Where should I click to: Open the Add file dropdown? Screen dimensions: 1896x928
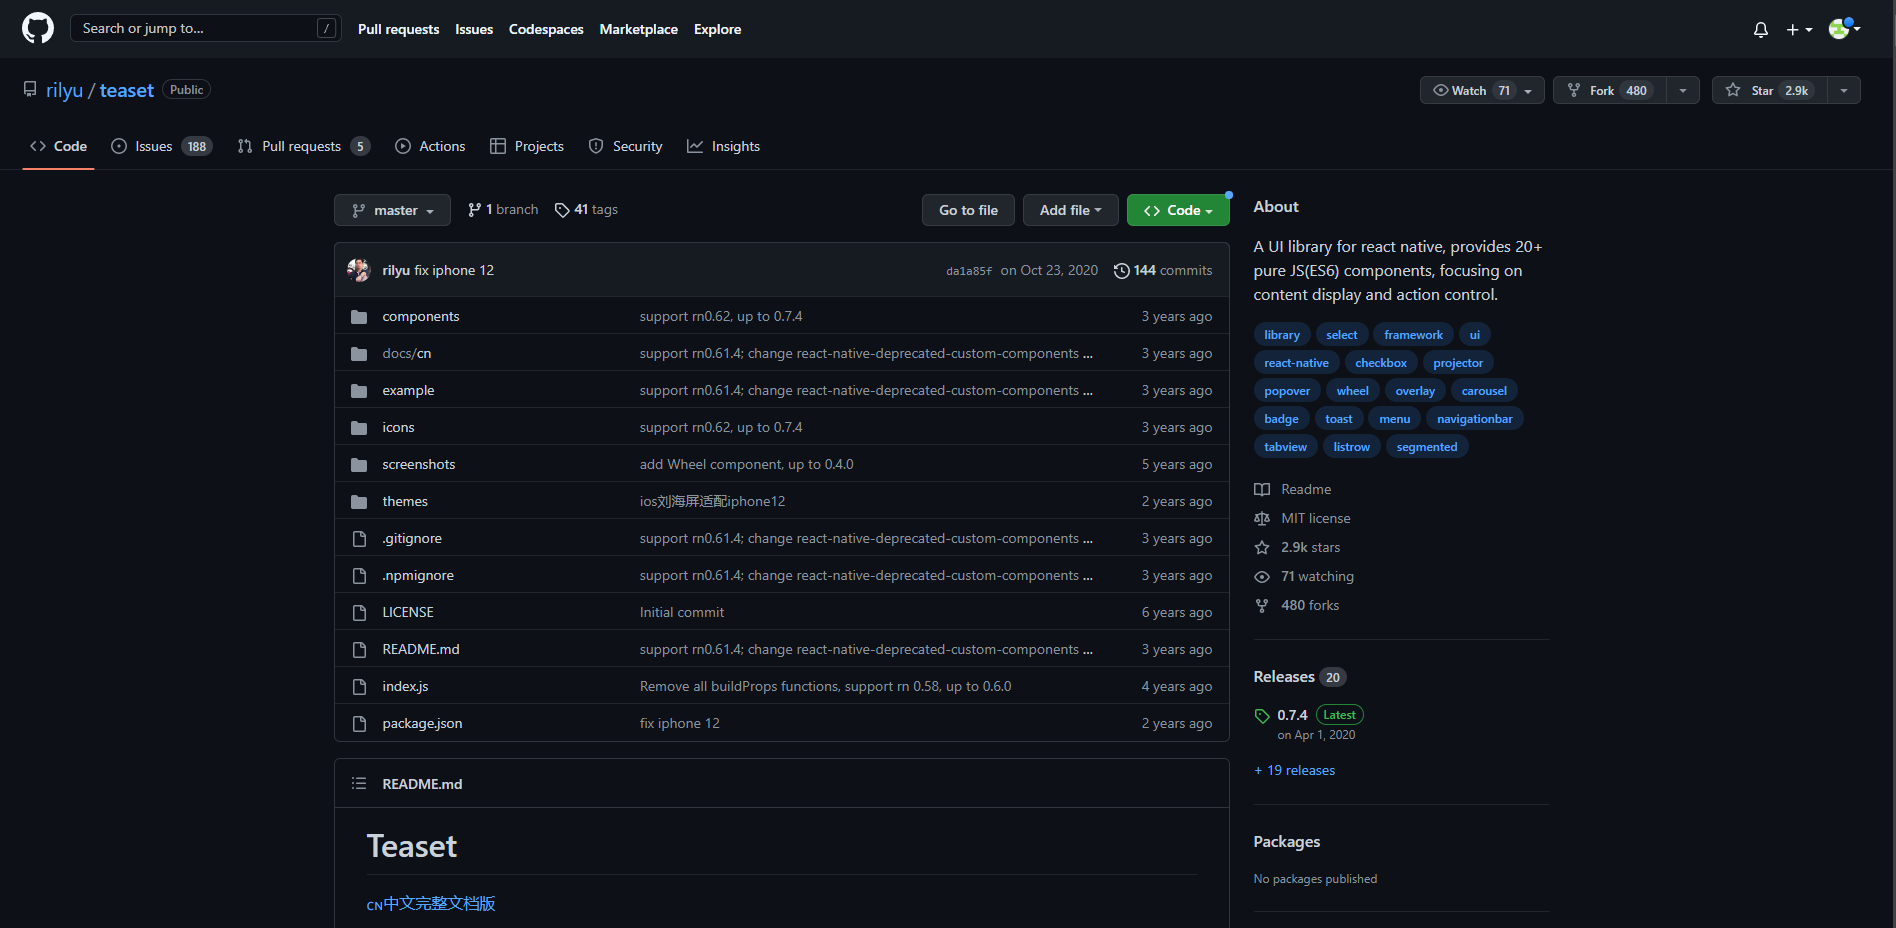click(1070, 210)
